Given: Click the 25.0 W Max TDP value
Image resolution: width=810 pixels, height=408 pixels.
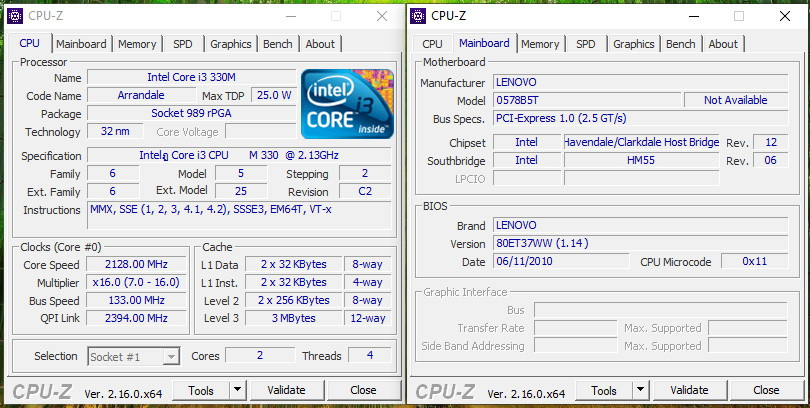Looking at the screenshot, I should tap(274, 95).
